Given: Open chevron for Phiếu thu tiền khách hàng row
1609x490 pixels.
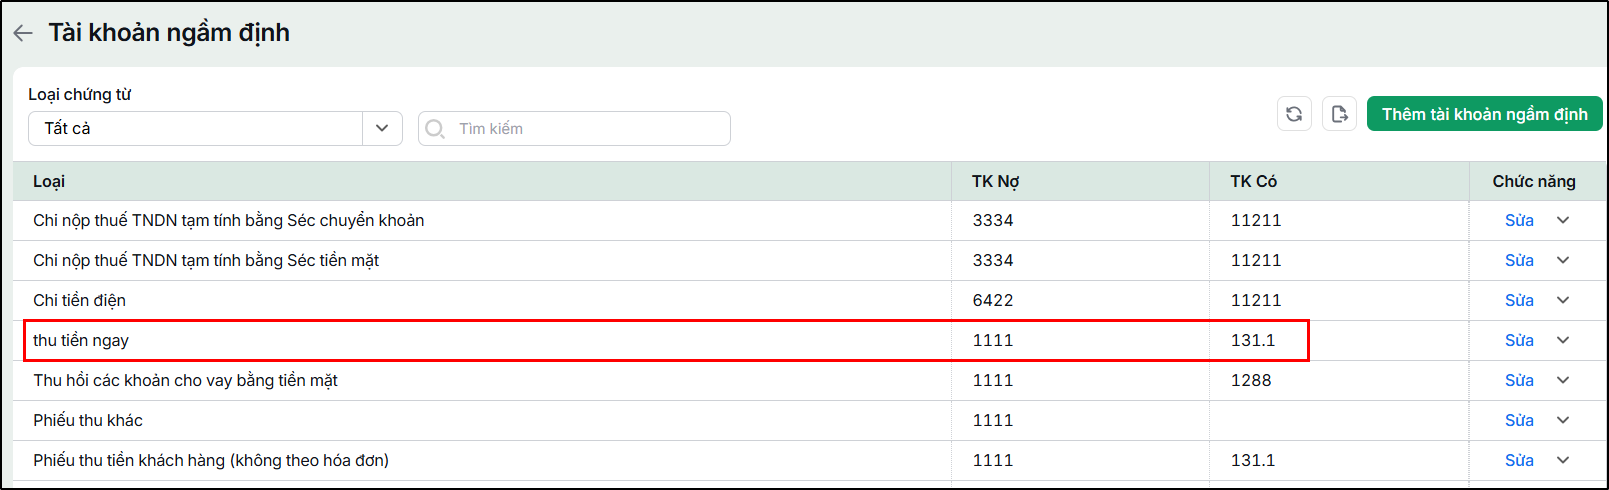Looking at the screenshot, I should 1563,460.
